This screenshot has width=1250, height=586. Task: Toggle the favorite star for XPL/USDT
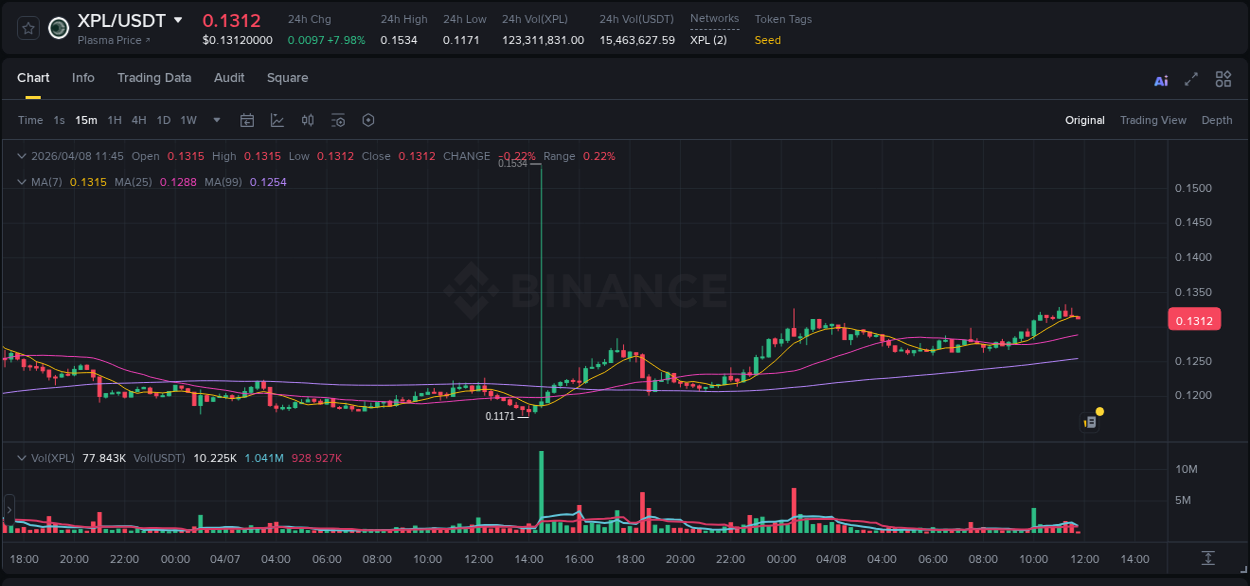click(x=27, y=27)
